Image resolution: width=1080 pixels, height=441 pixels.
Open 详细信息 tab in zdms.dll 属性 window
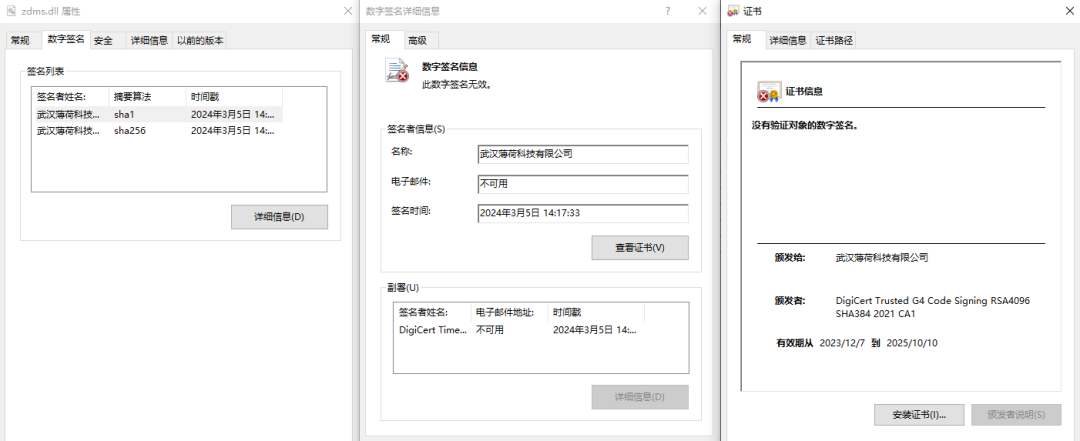click(x=149, y=41)
